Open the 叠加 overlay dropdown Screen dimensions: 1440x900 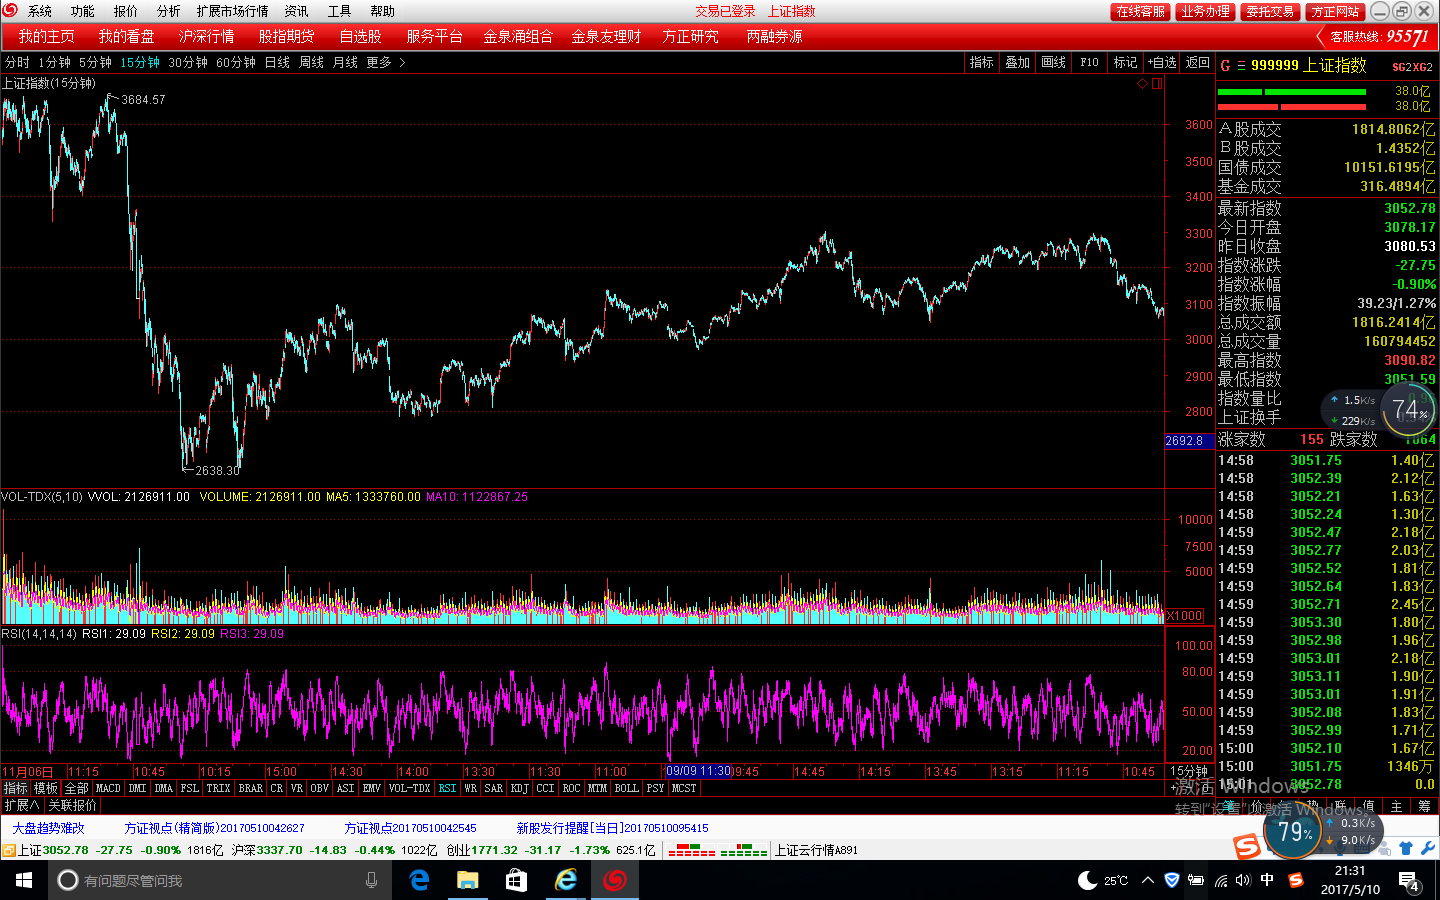1018,62
